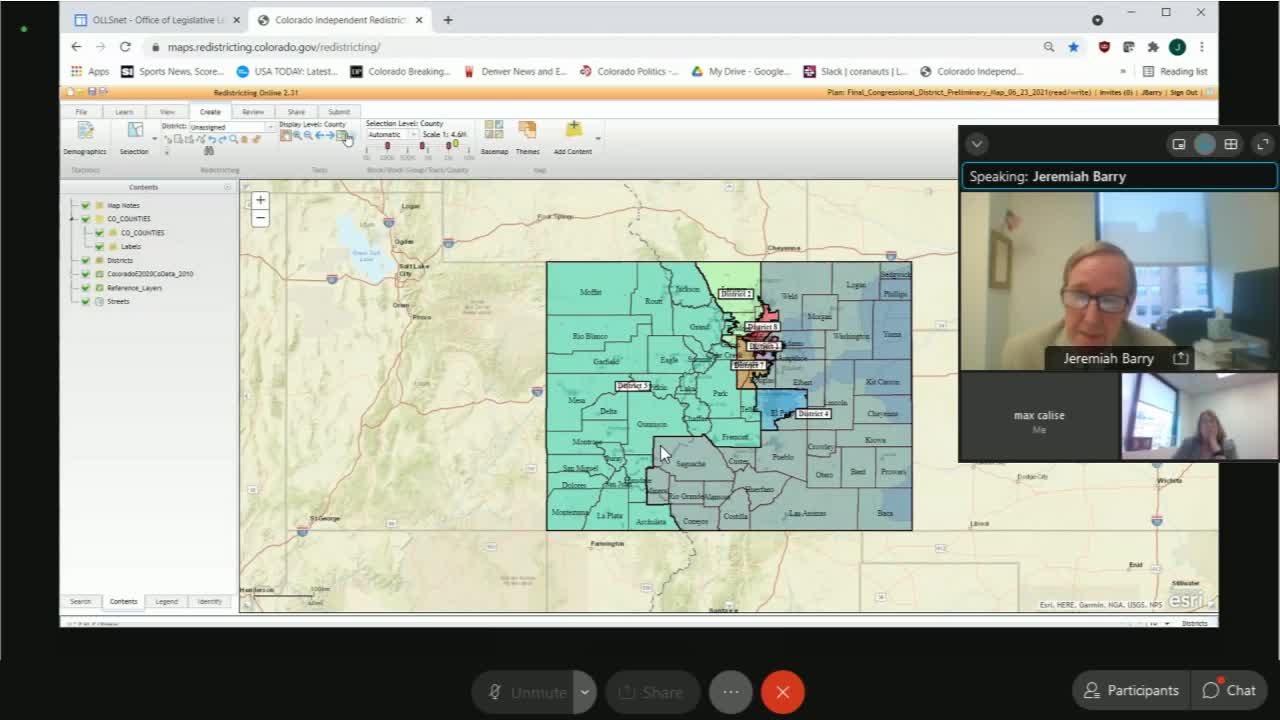Uncheck the Streets layer visibility
Screen dimensions: 1280x720
(x=85, y=301)
